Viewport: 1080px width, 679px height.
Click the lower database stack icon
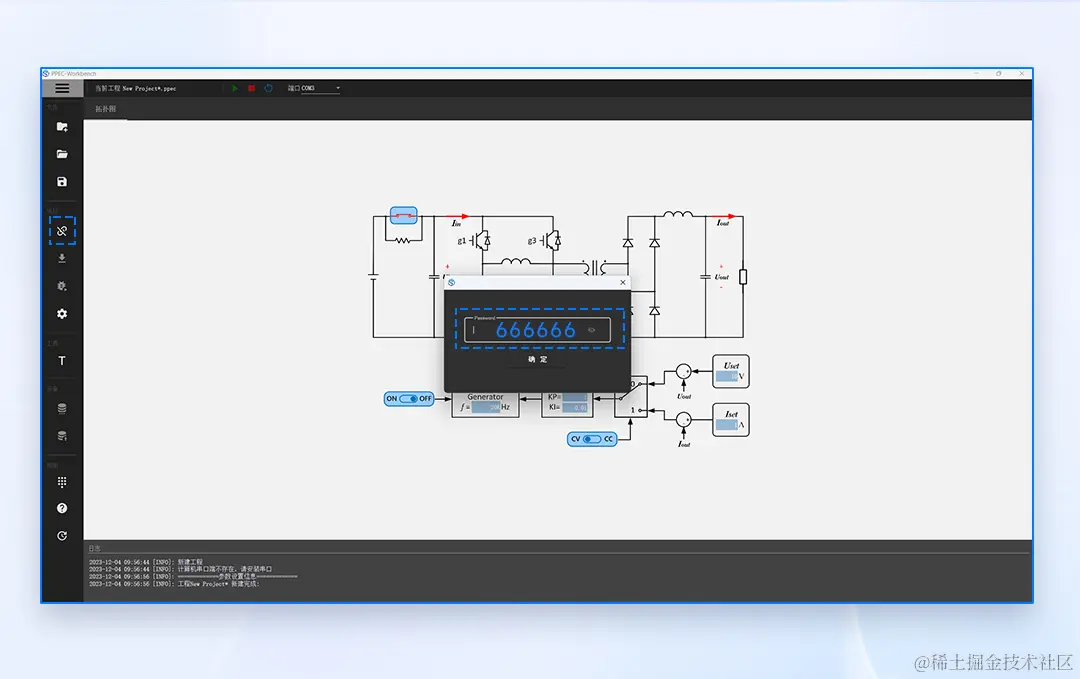point(62,436)
